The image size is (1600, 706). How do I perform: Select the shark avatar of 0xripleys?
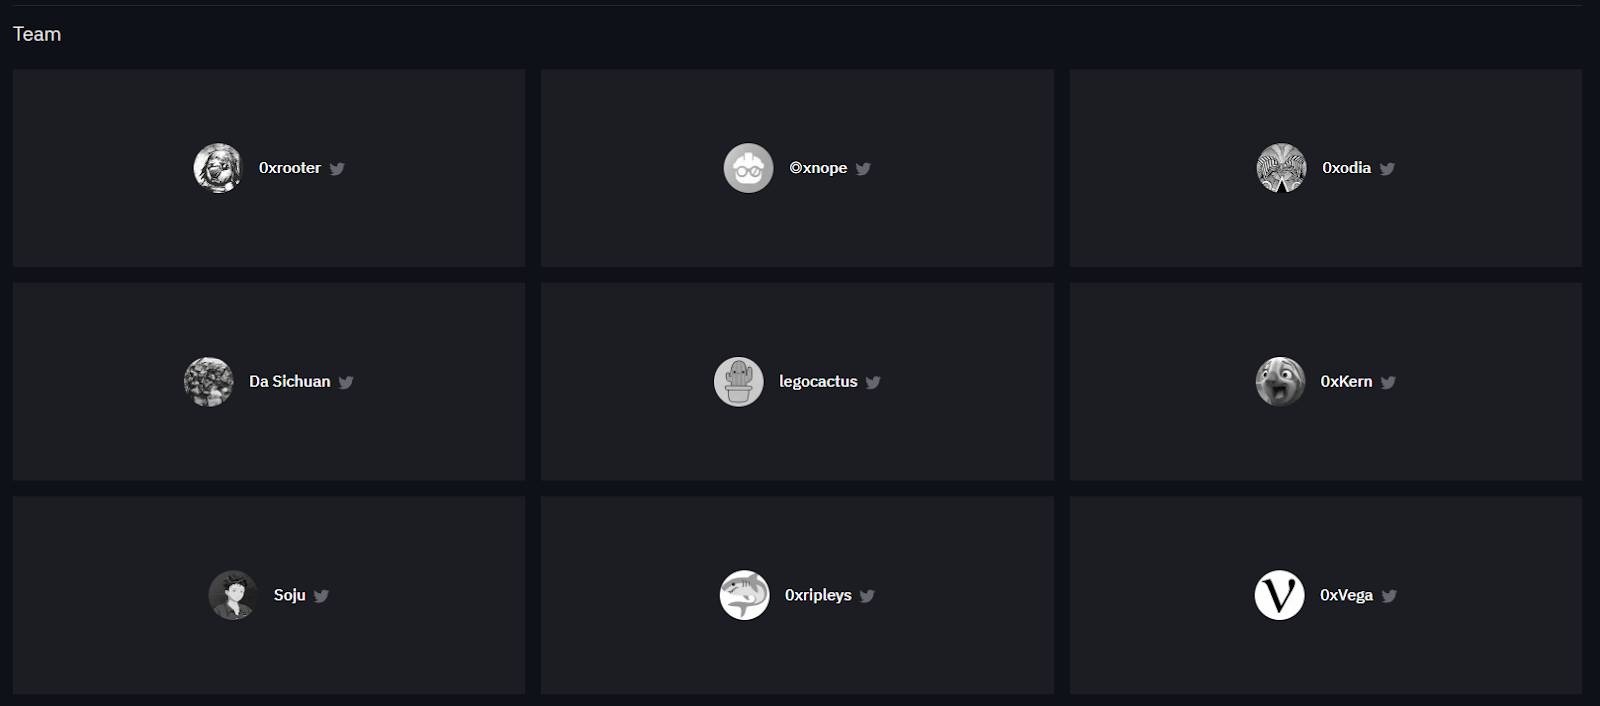745,595
